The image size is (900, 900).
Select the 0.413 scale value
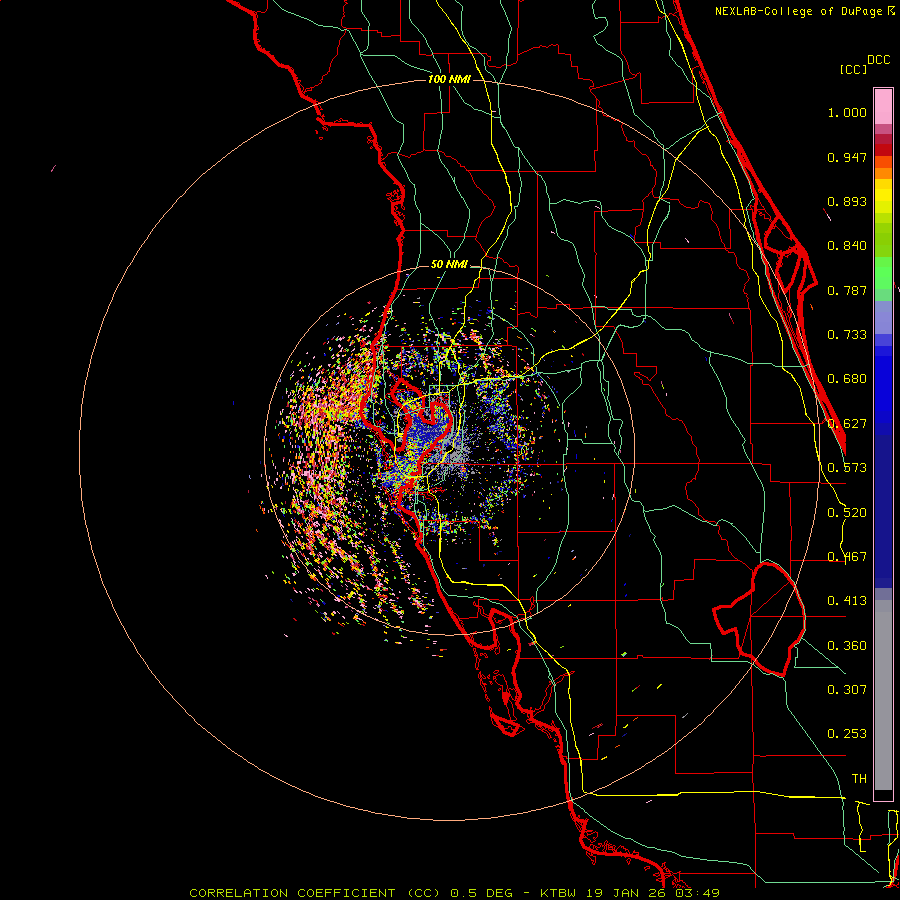(847, 601)
